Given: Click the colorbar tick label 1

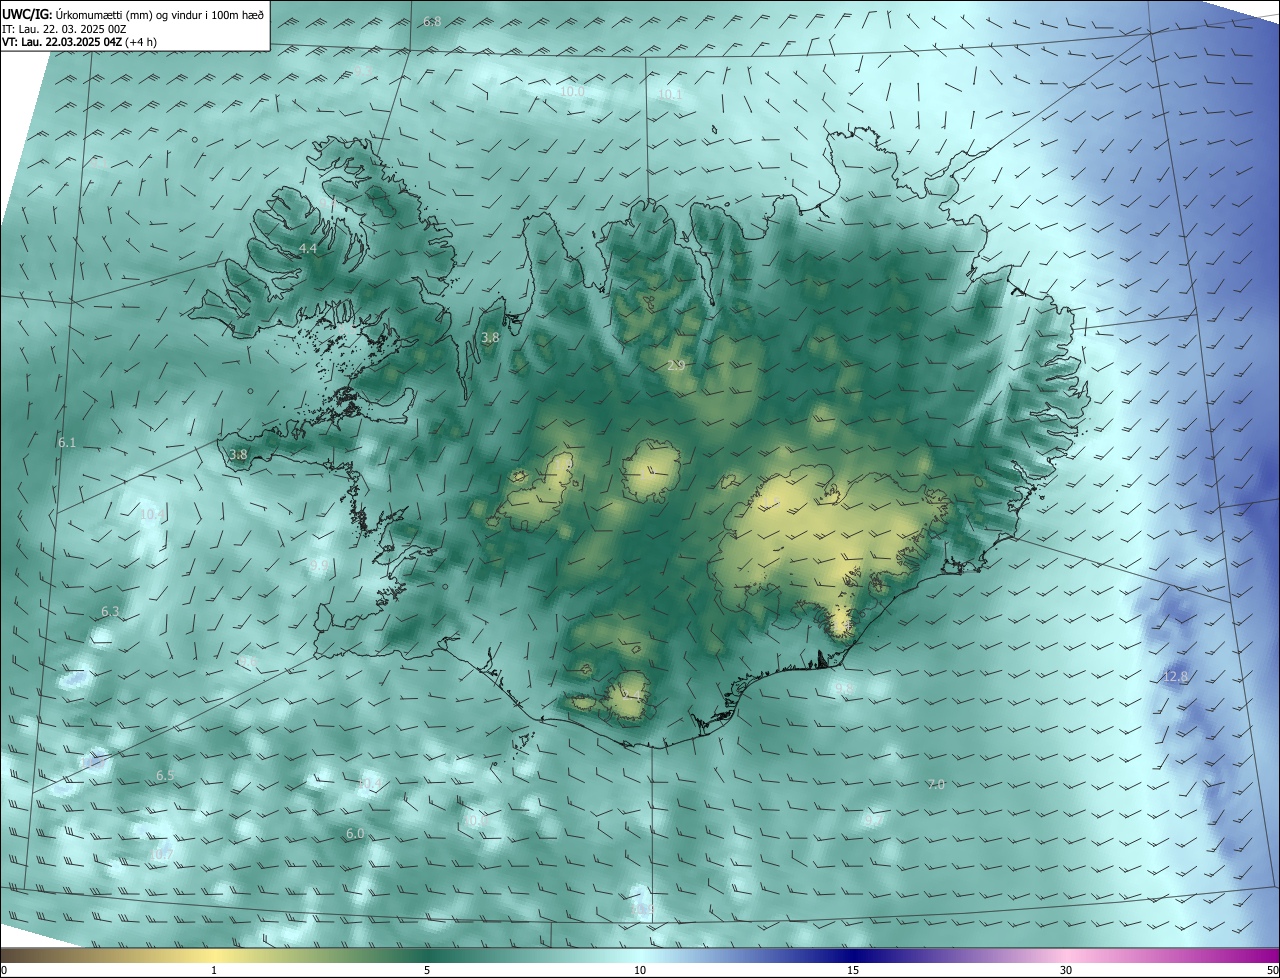Looking at the screenshot, I should (214, 971).
